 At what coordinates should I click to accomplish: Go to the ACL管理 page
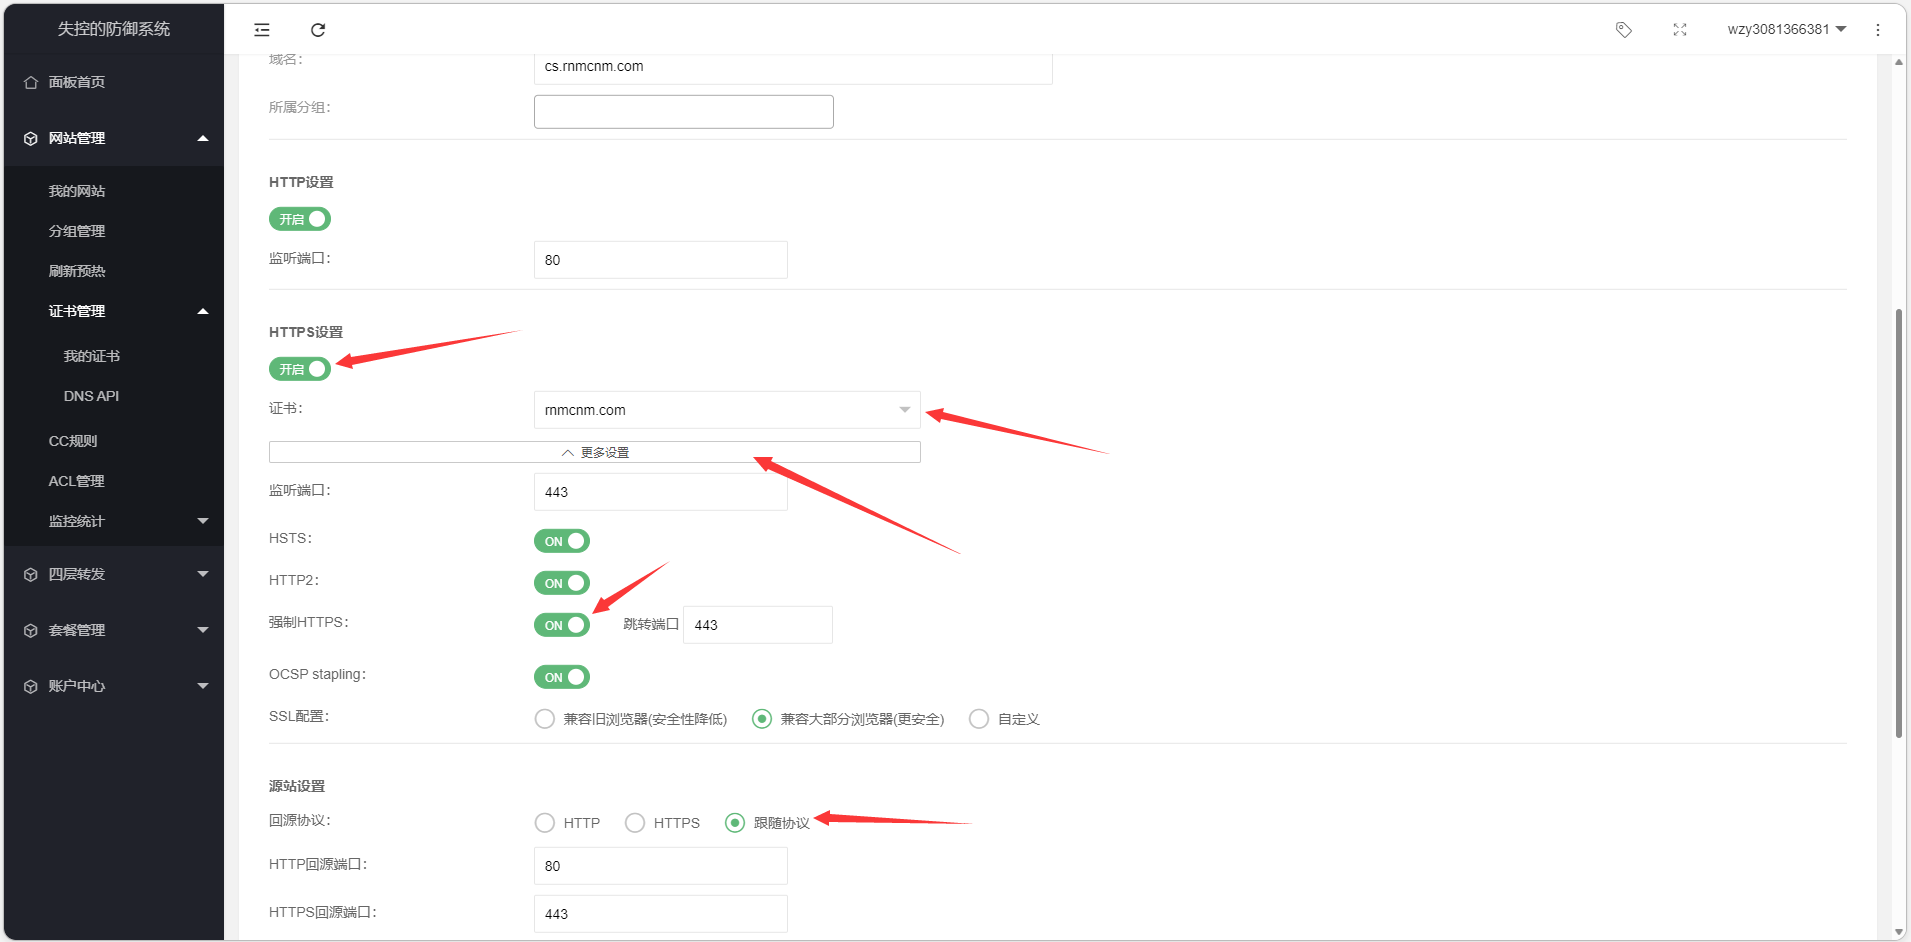tap(75, 480)
